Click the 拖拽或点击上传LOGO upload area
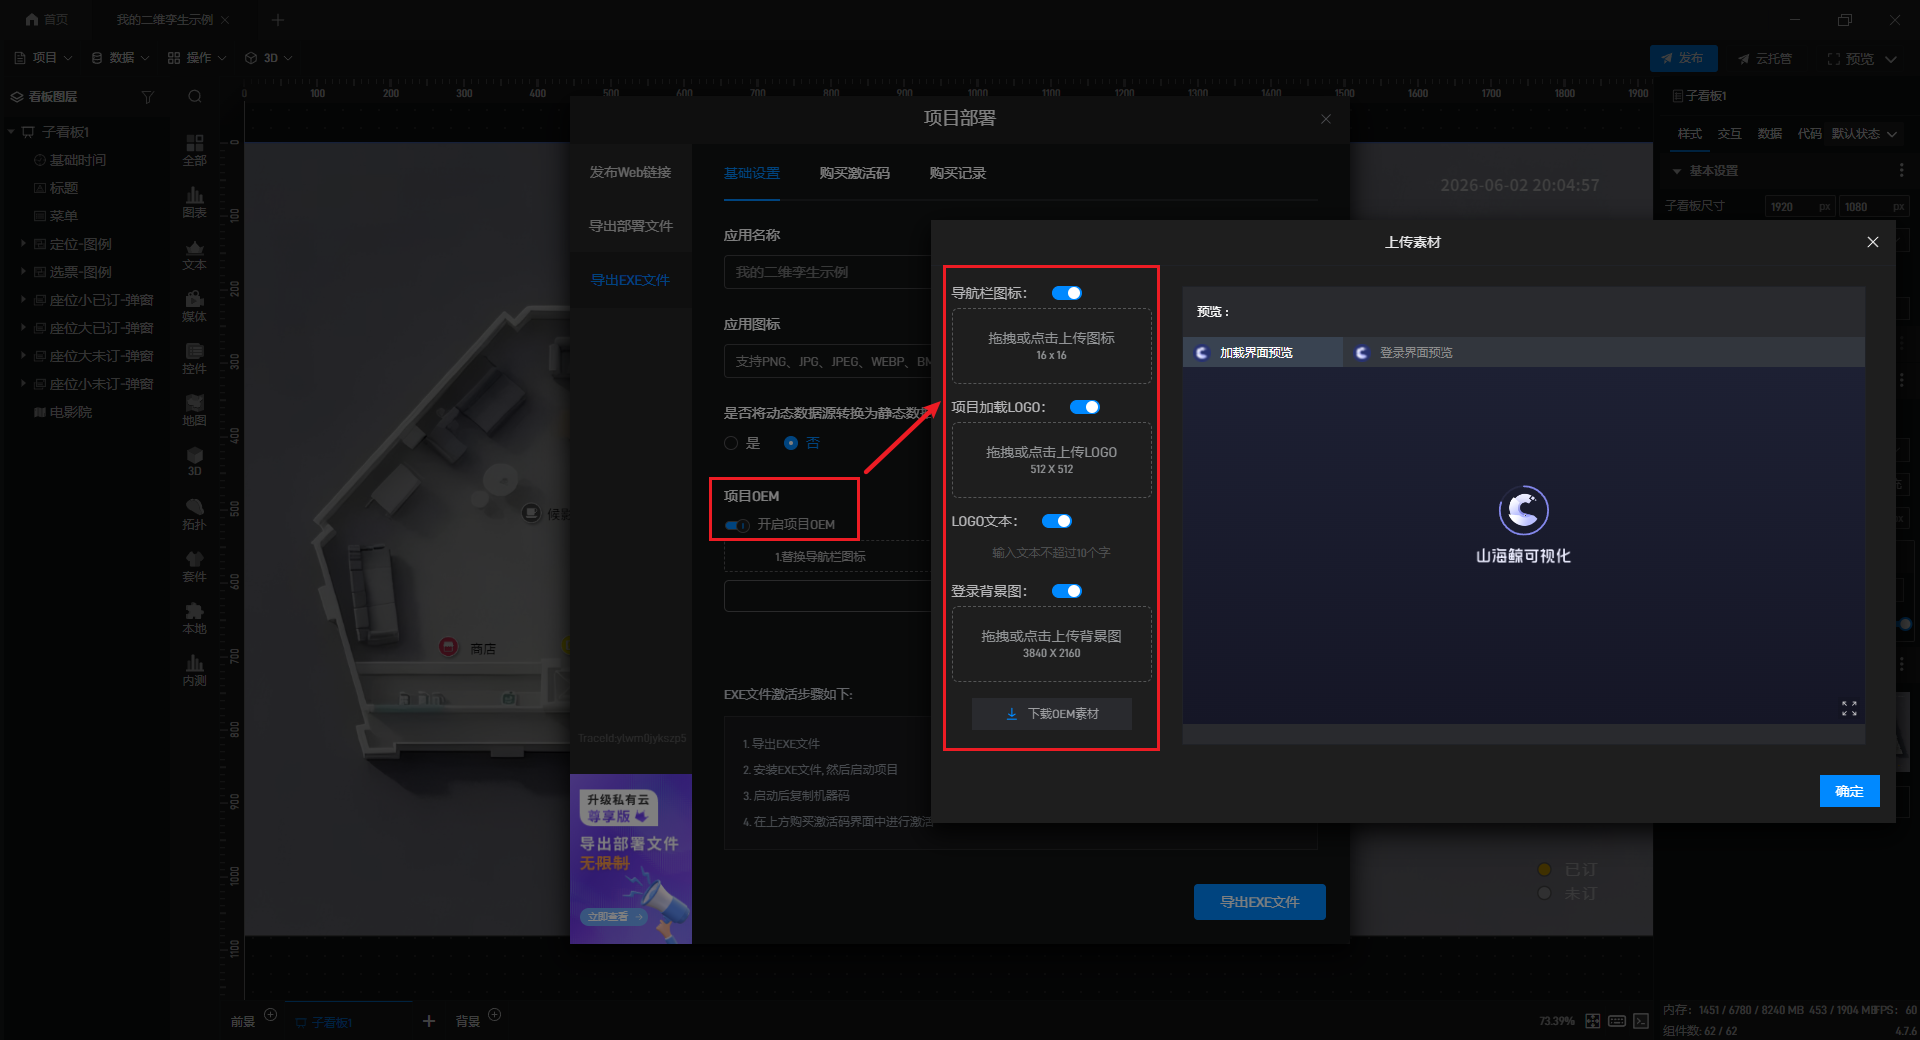Screen dimensions: 1920x1040 click(1051, 460)
